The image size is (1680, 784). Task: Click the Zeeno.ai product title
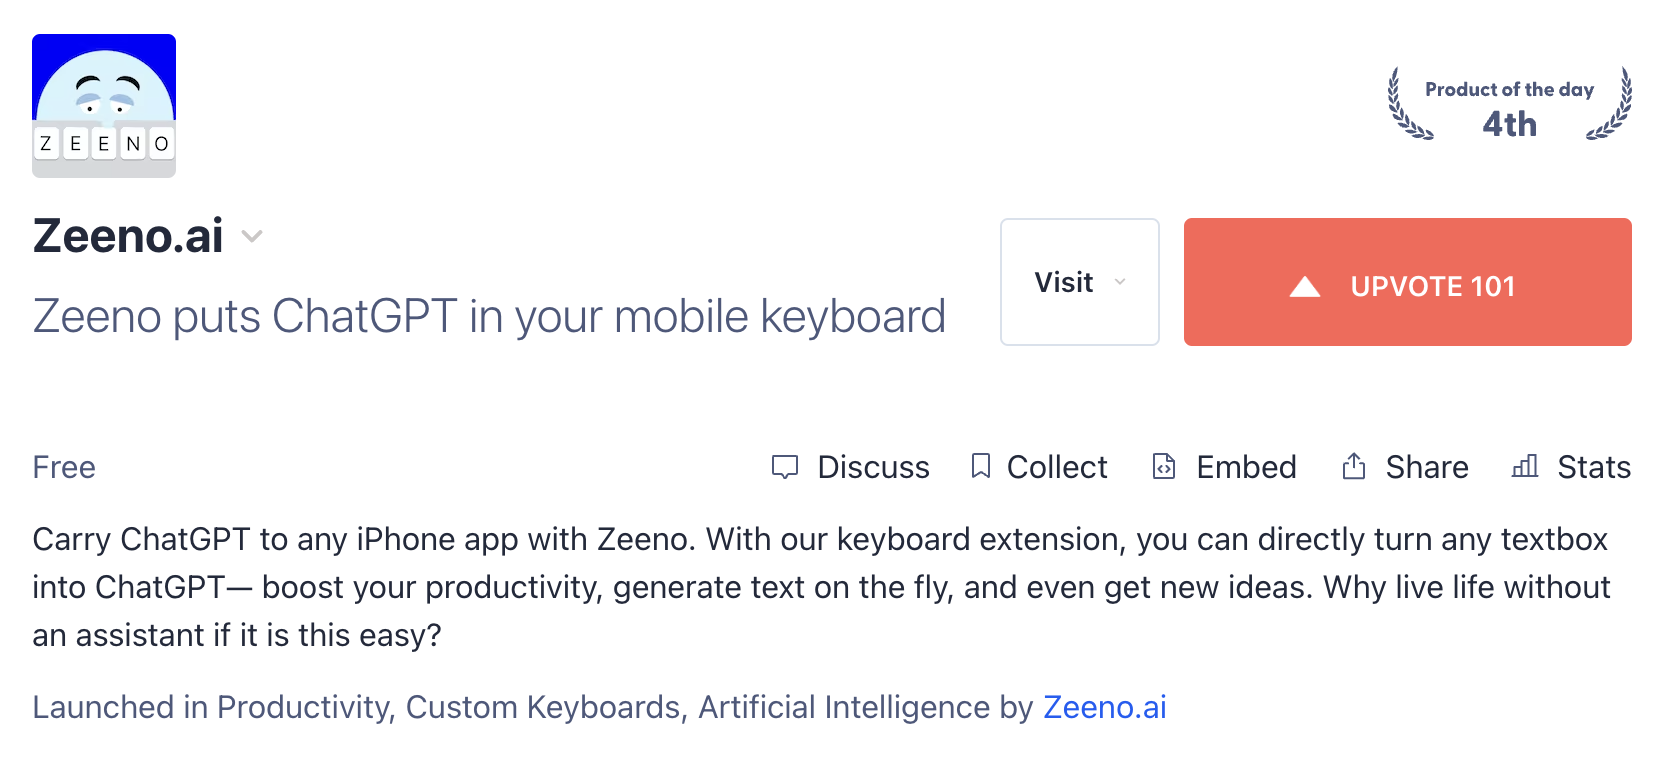128,236
